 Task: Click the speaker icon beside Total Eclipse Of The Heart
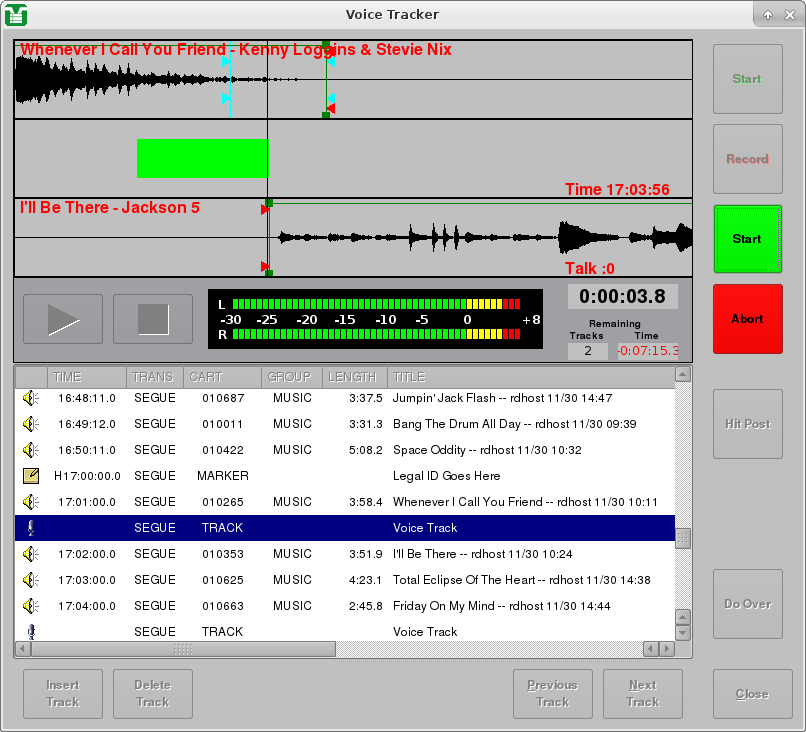coord(29,579)
